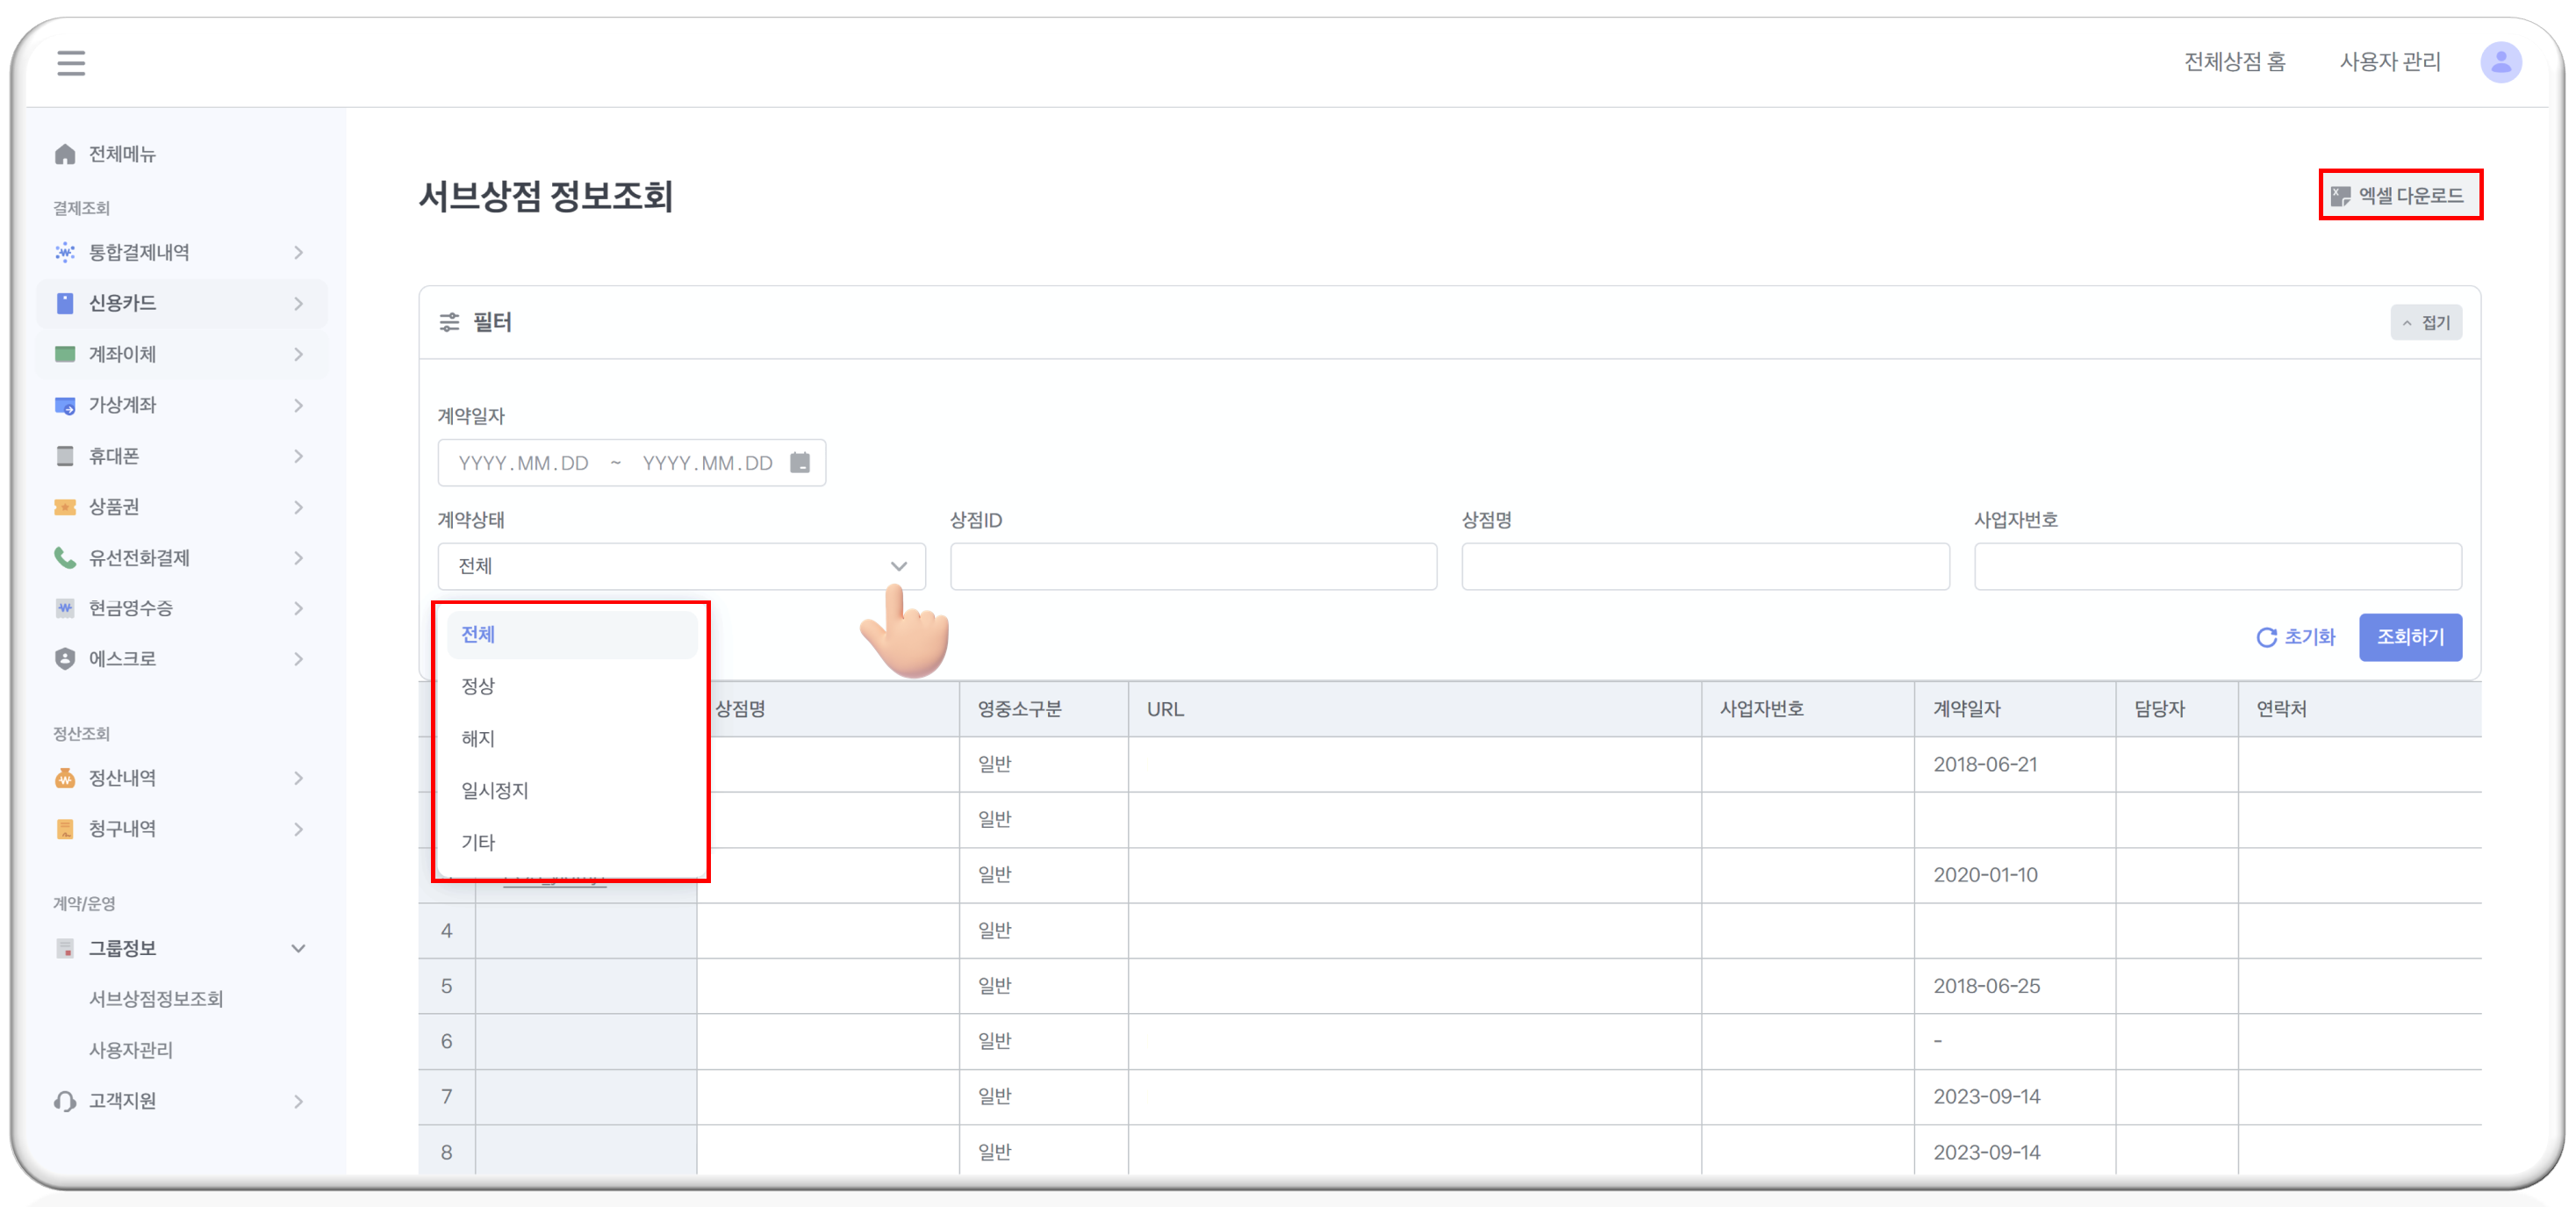Click the 에스크로 shield icon
Viewport: 2576px width, 1207px height.
[x=65, y=659]
